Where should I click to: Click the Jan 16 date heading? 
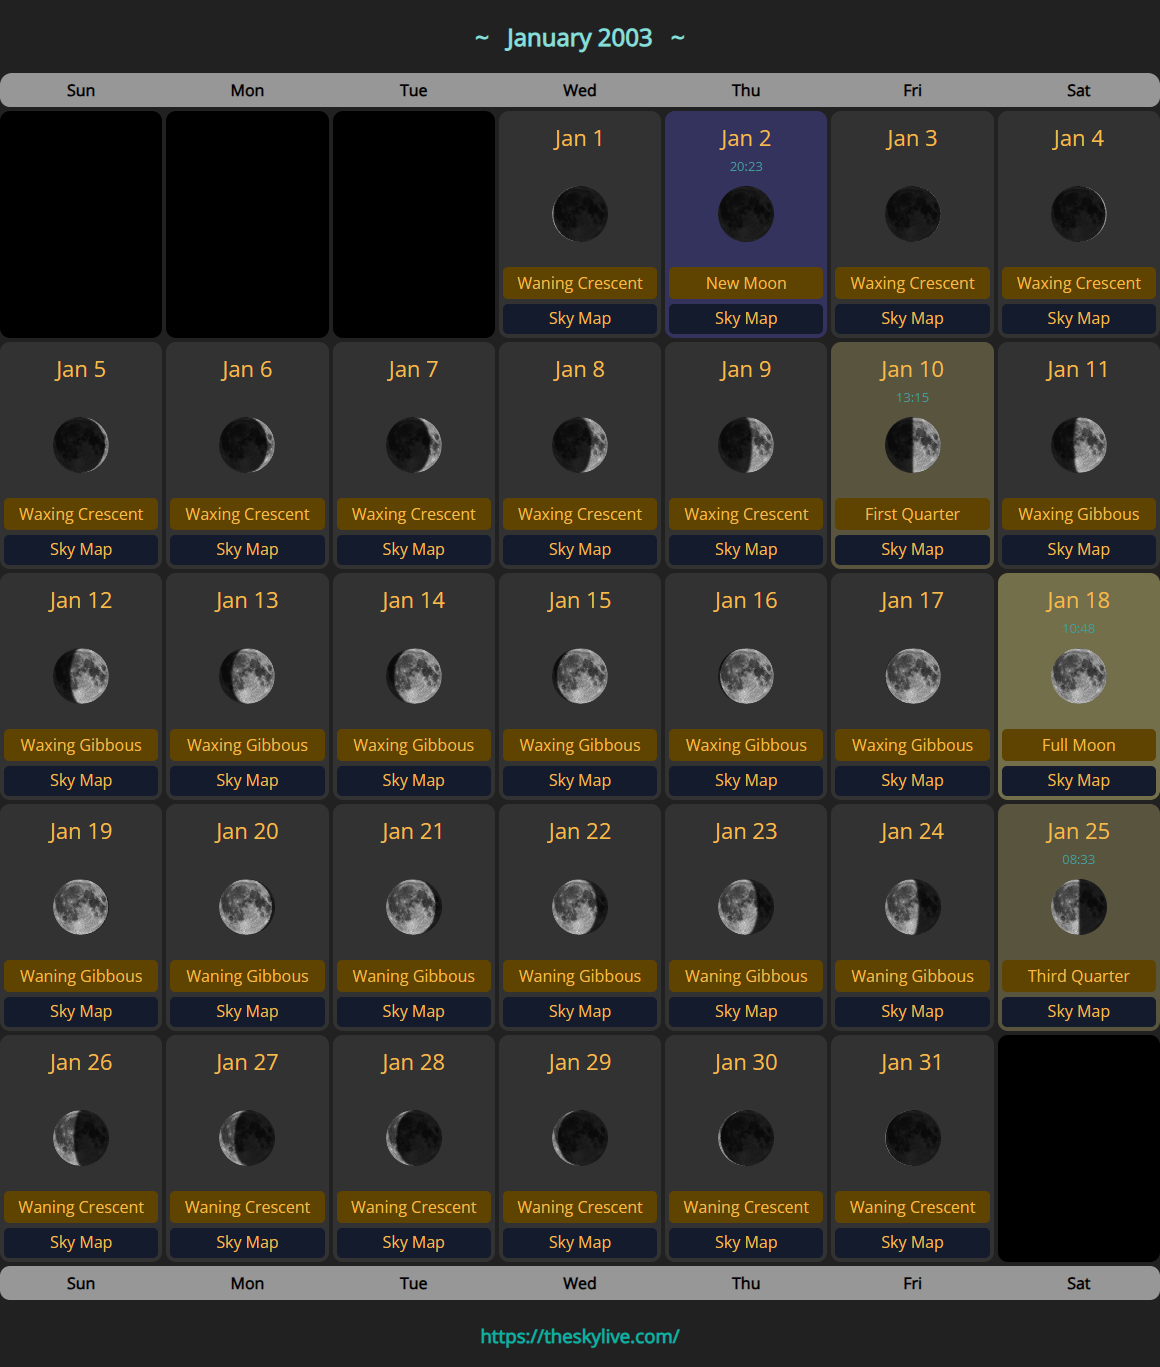tap(746, 600)
